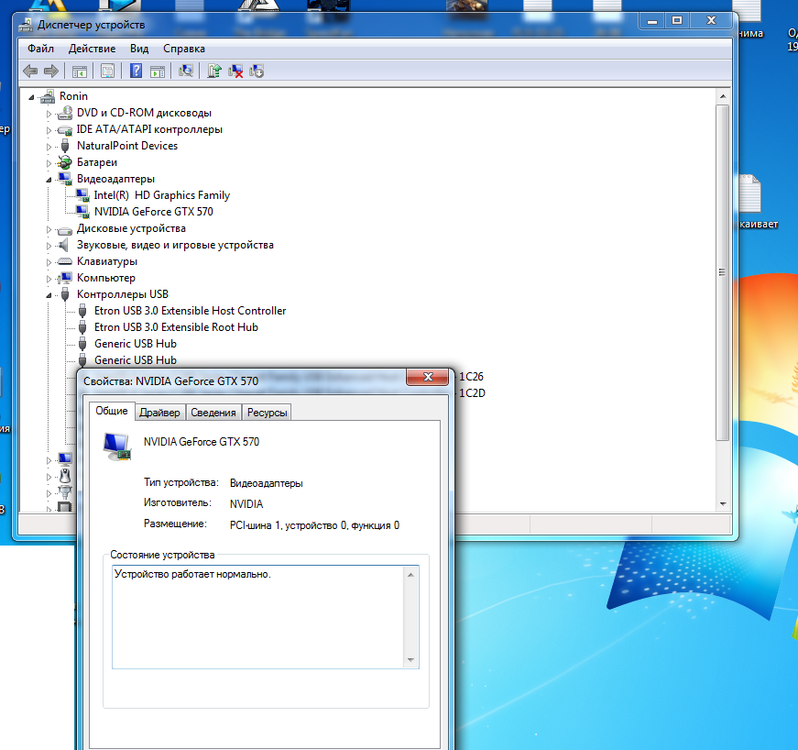Viewport: 798px width, 750px height.
Task: Toggle the show/hide action pane icon
Action: click(x=157, y=71)
